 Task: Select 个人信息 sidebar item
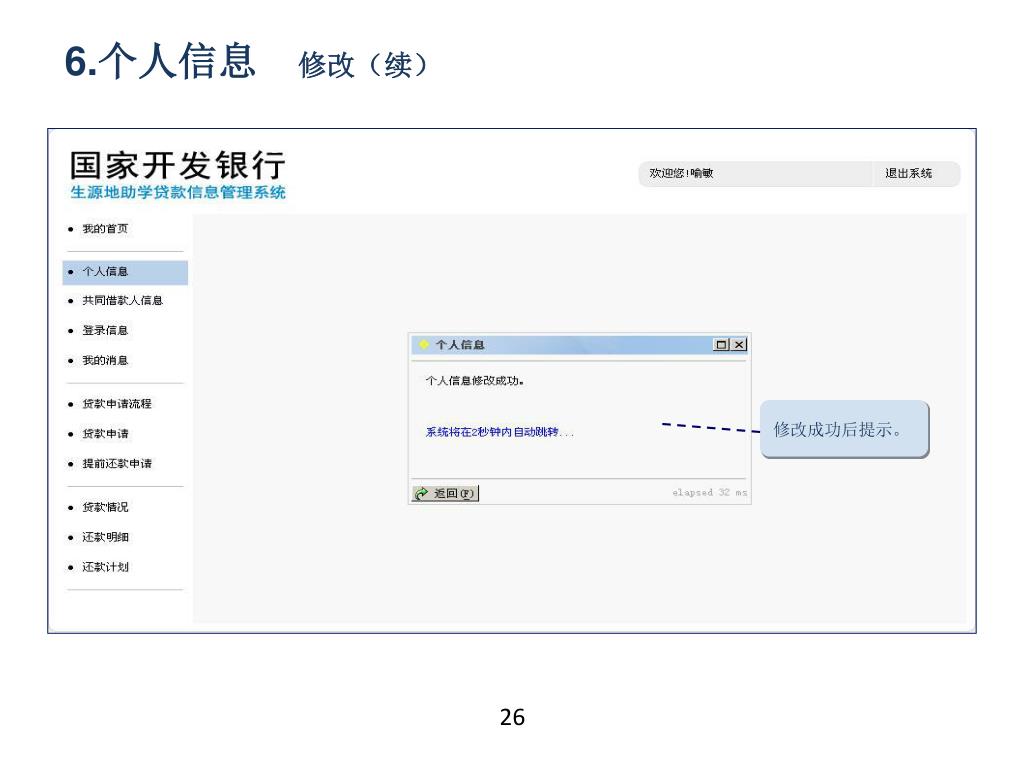(x=125, y=272)
